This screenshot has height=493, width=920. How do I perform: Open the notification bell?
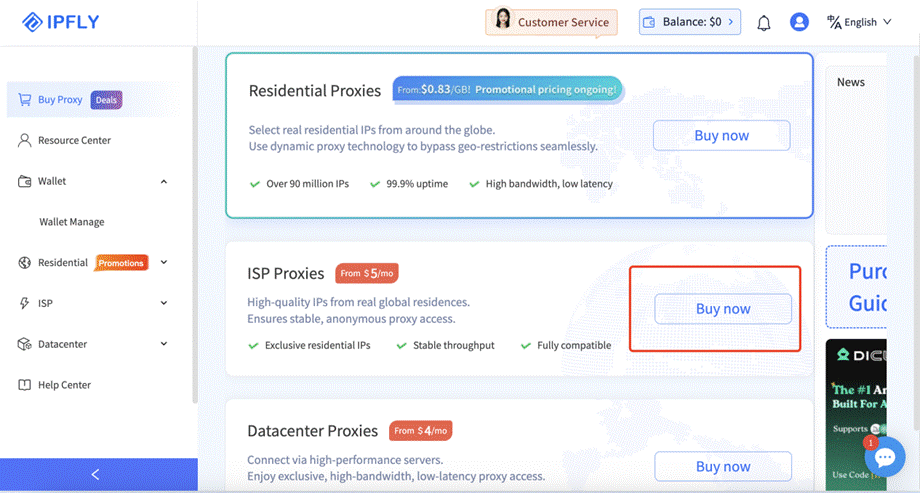point(764,22)
